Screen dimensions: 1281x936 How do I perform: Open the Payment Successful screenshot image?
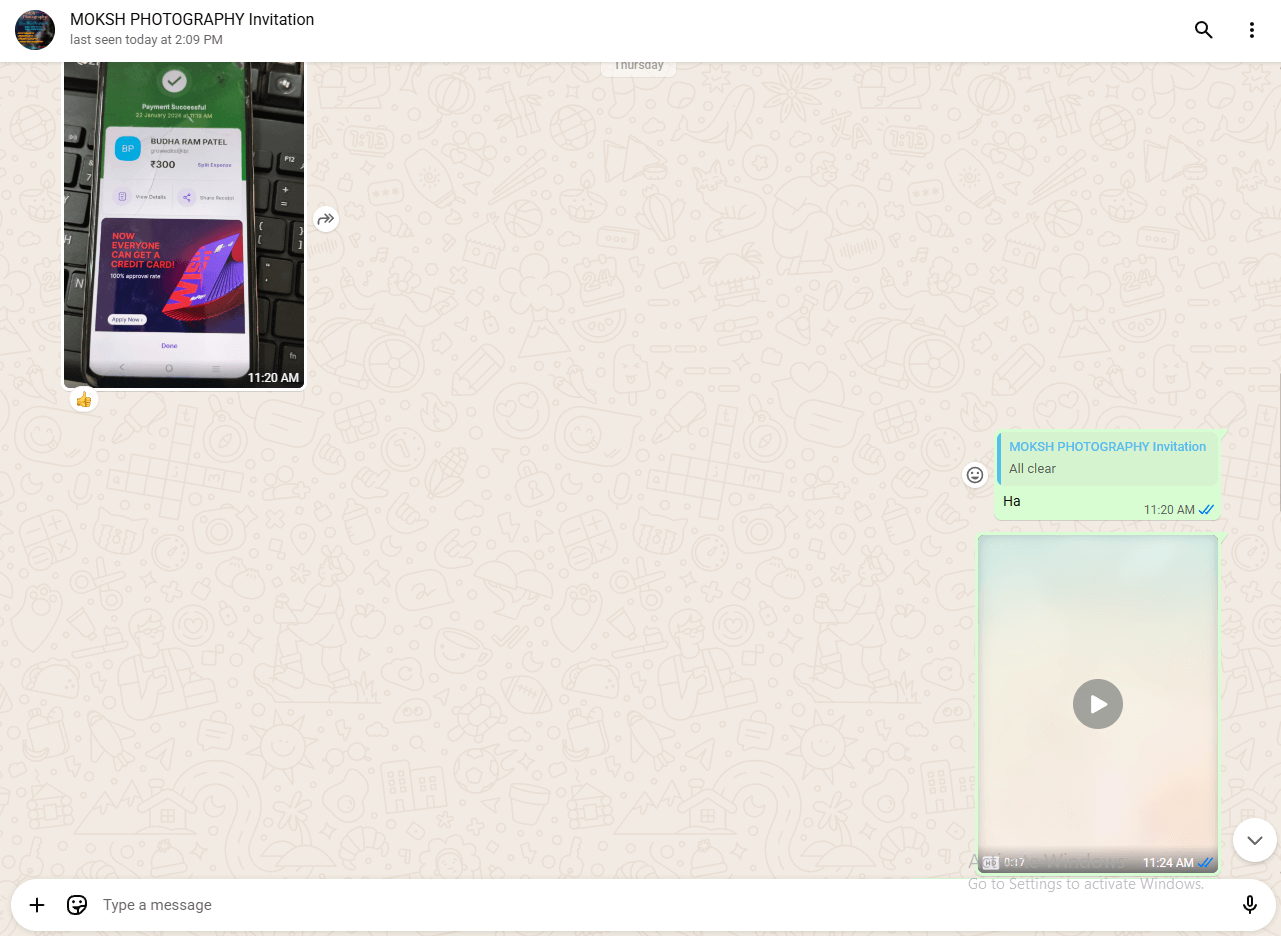(184, 220)
